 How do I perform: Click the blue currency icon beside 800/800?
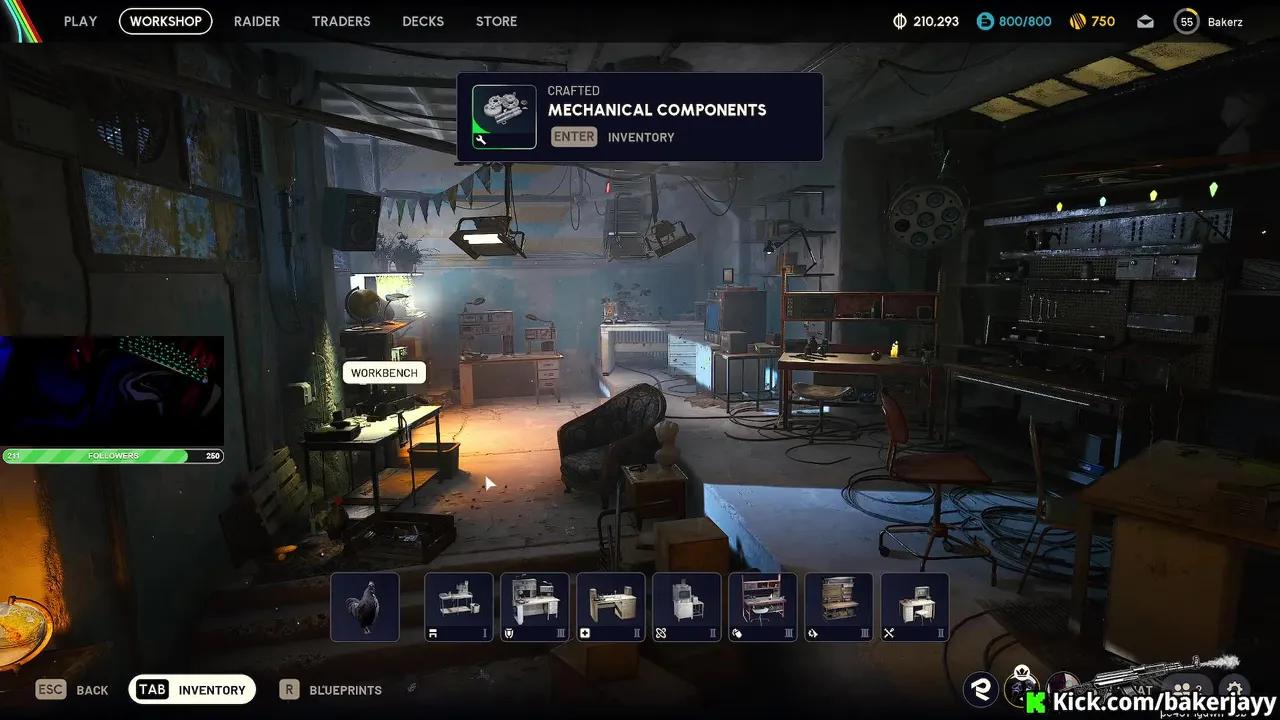coord(985,21)
